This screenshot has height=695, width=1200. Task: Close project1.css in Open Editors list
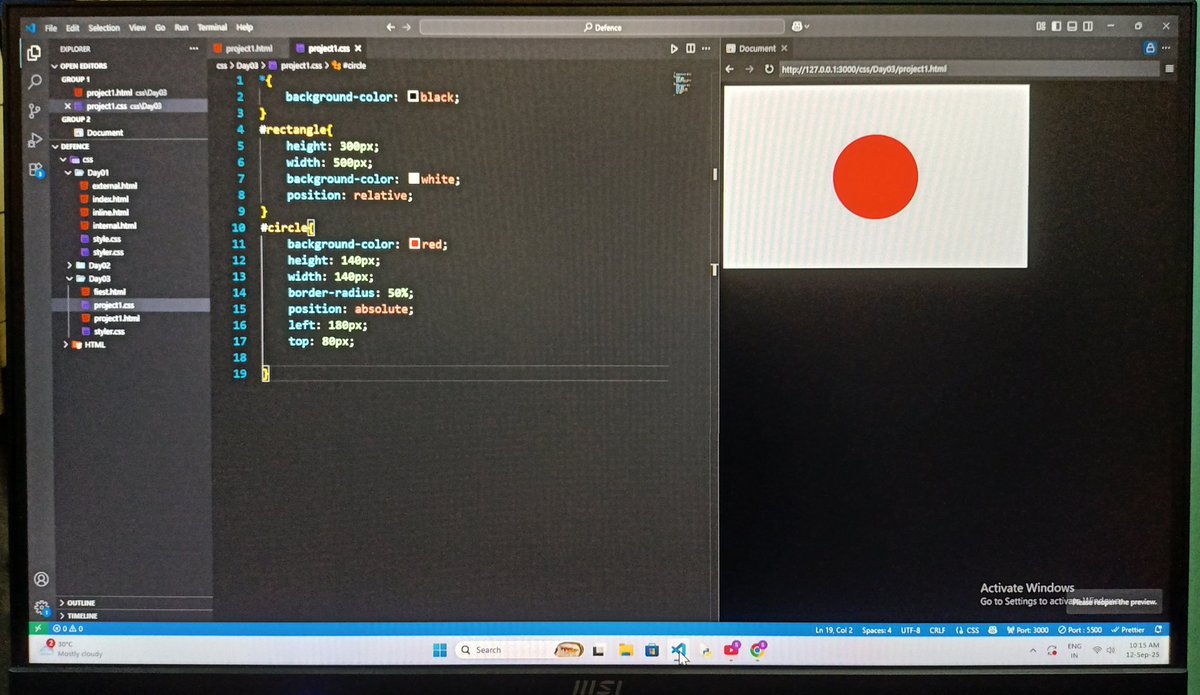[67, 105]
